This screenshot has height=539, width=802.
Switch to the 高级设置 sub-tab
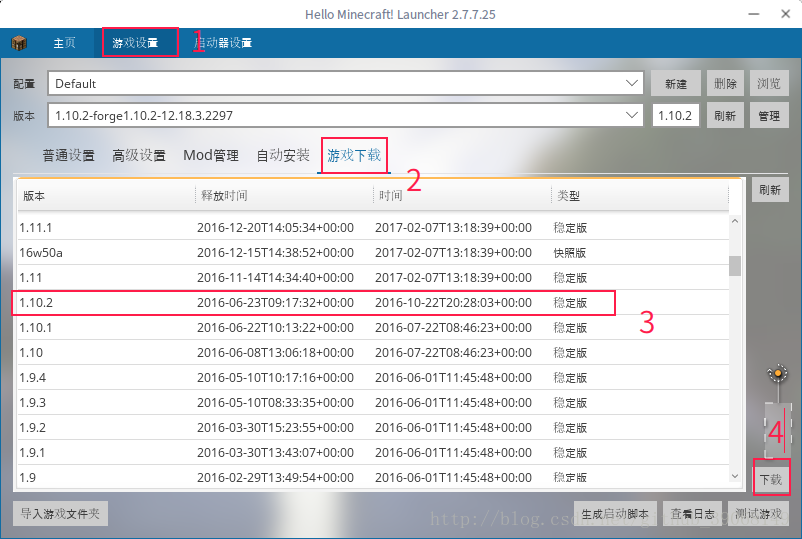139,155
